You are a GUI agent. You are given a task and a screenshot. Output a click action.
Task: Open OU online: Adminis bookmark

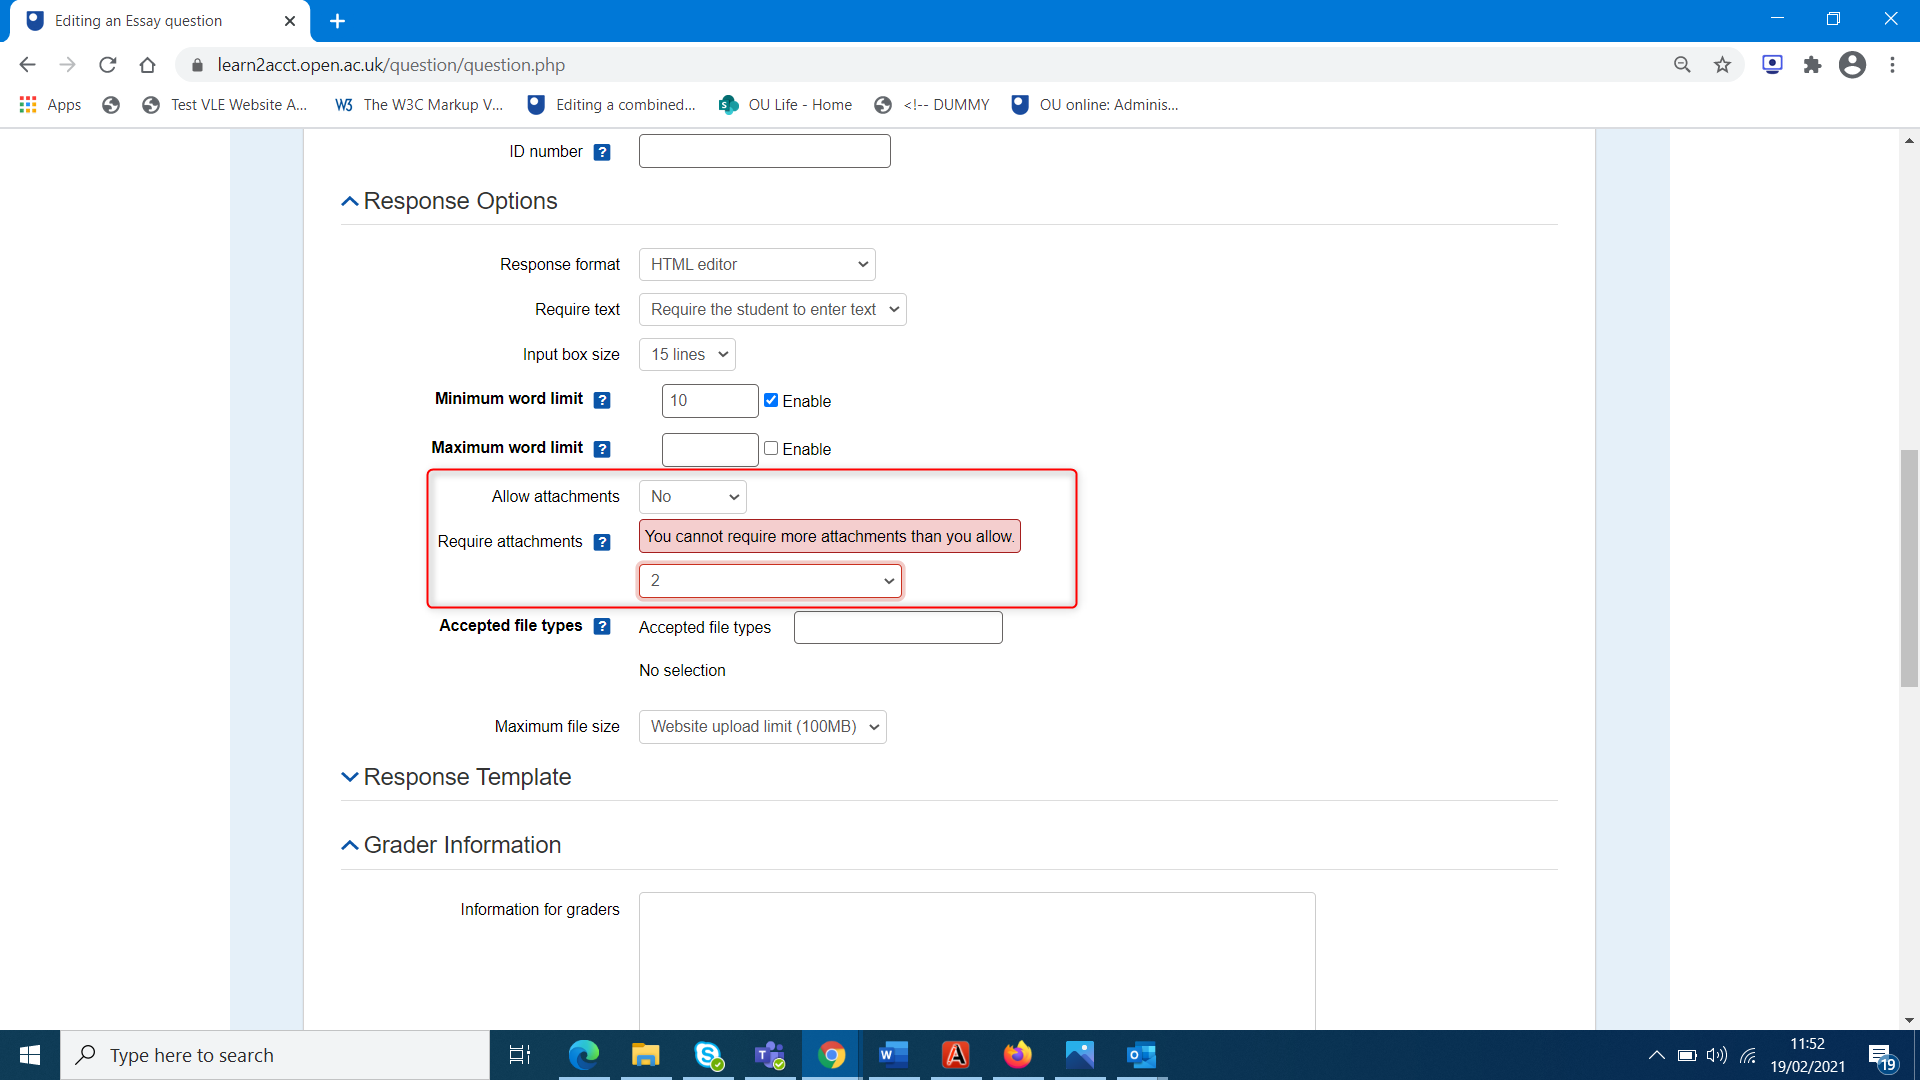(1094, 105)
